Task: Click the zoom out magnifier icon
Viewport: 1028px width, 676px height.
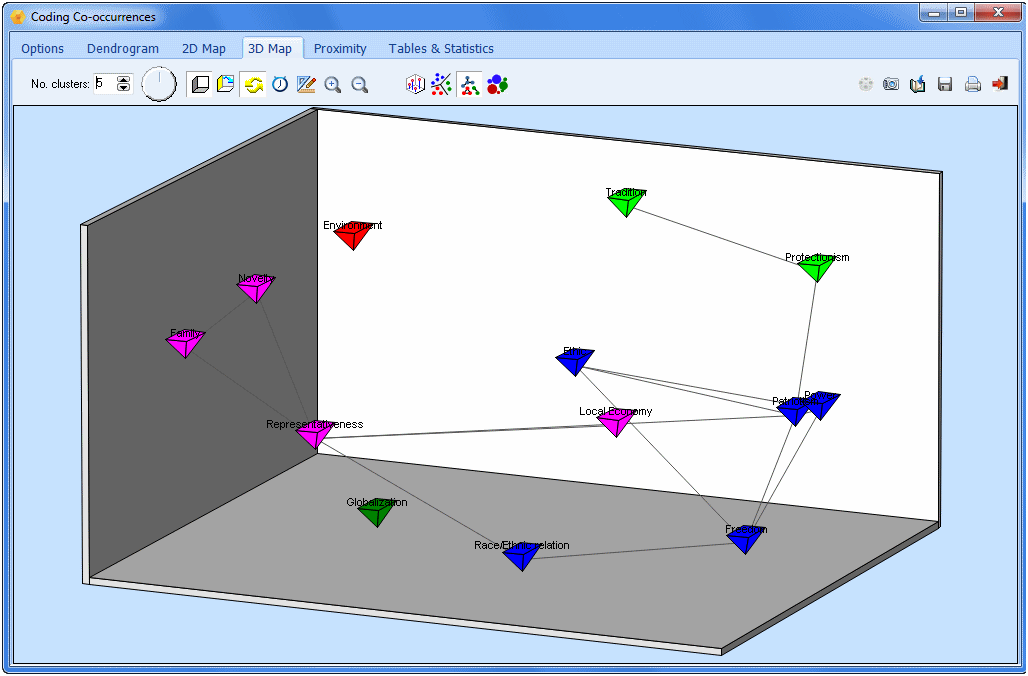Action: click(x=360, y=85)
